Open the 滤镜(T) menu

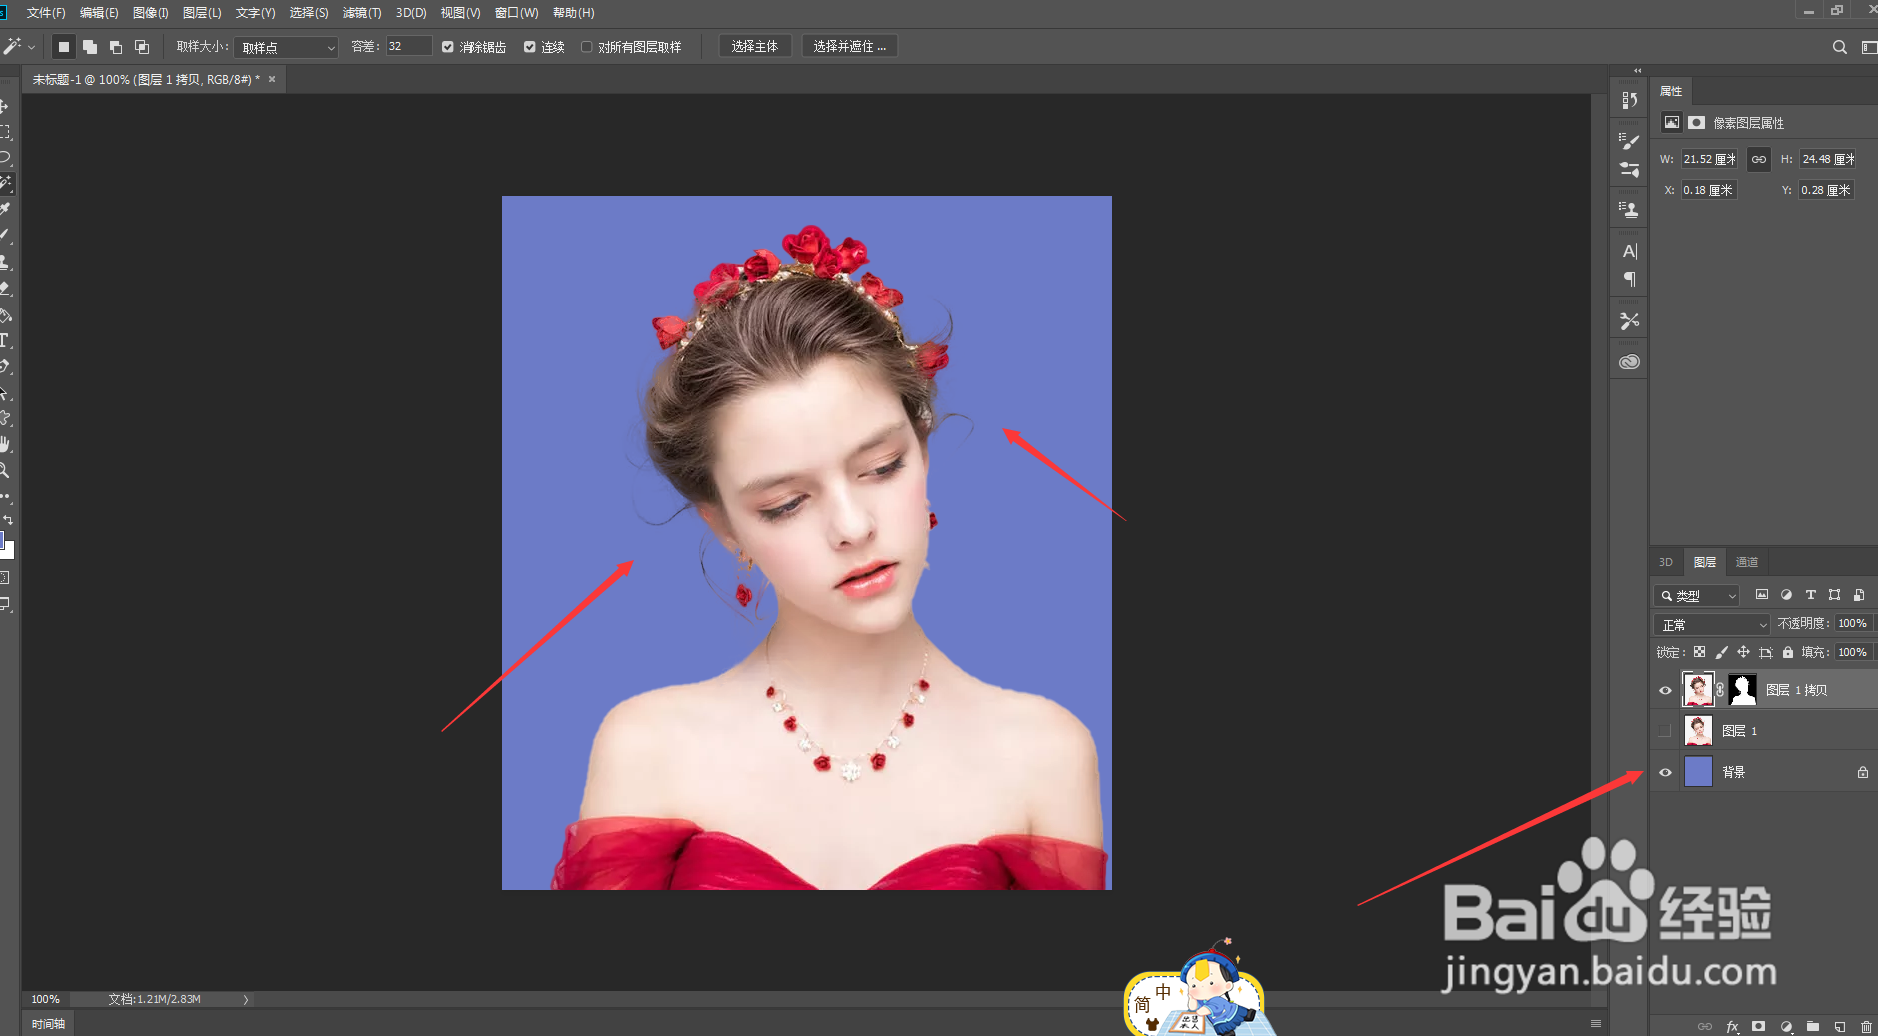tap(362, 13)
